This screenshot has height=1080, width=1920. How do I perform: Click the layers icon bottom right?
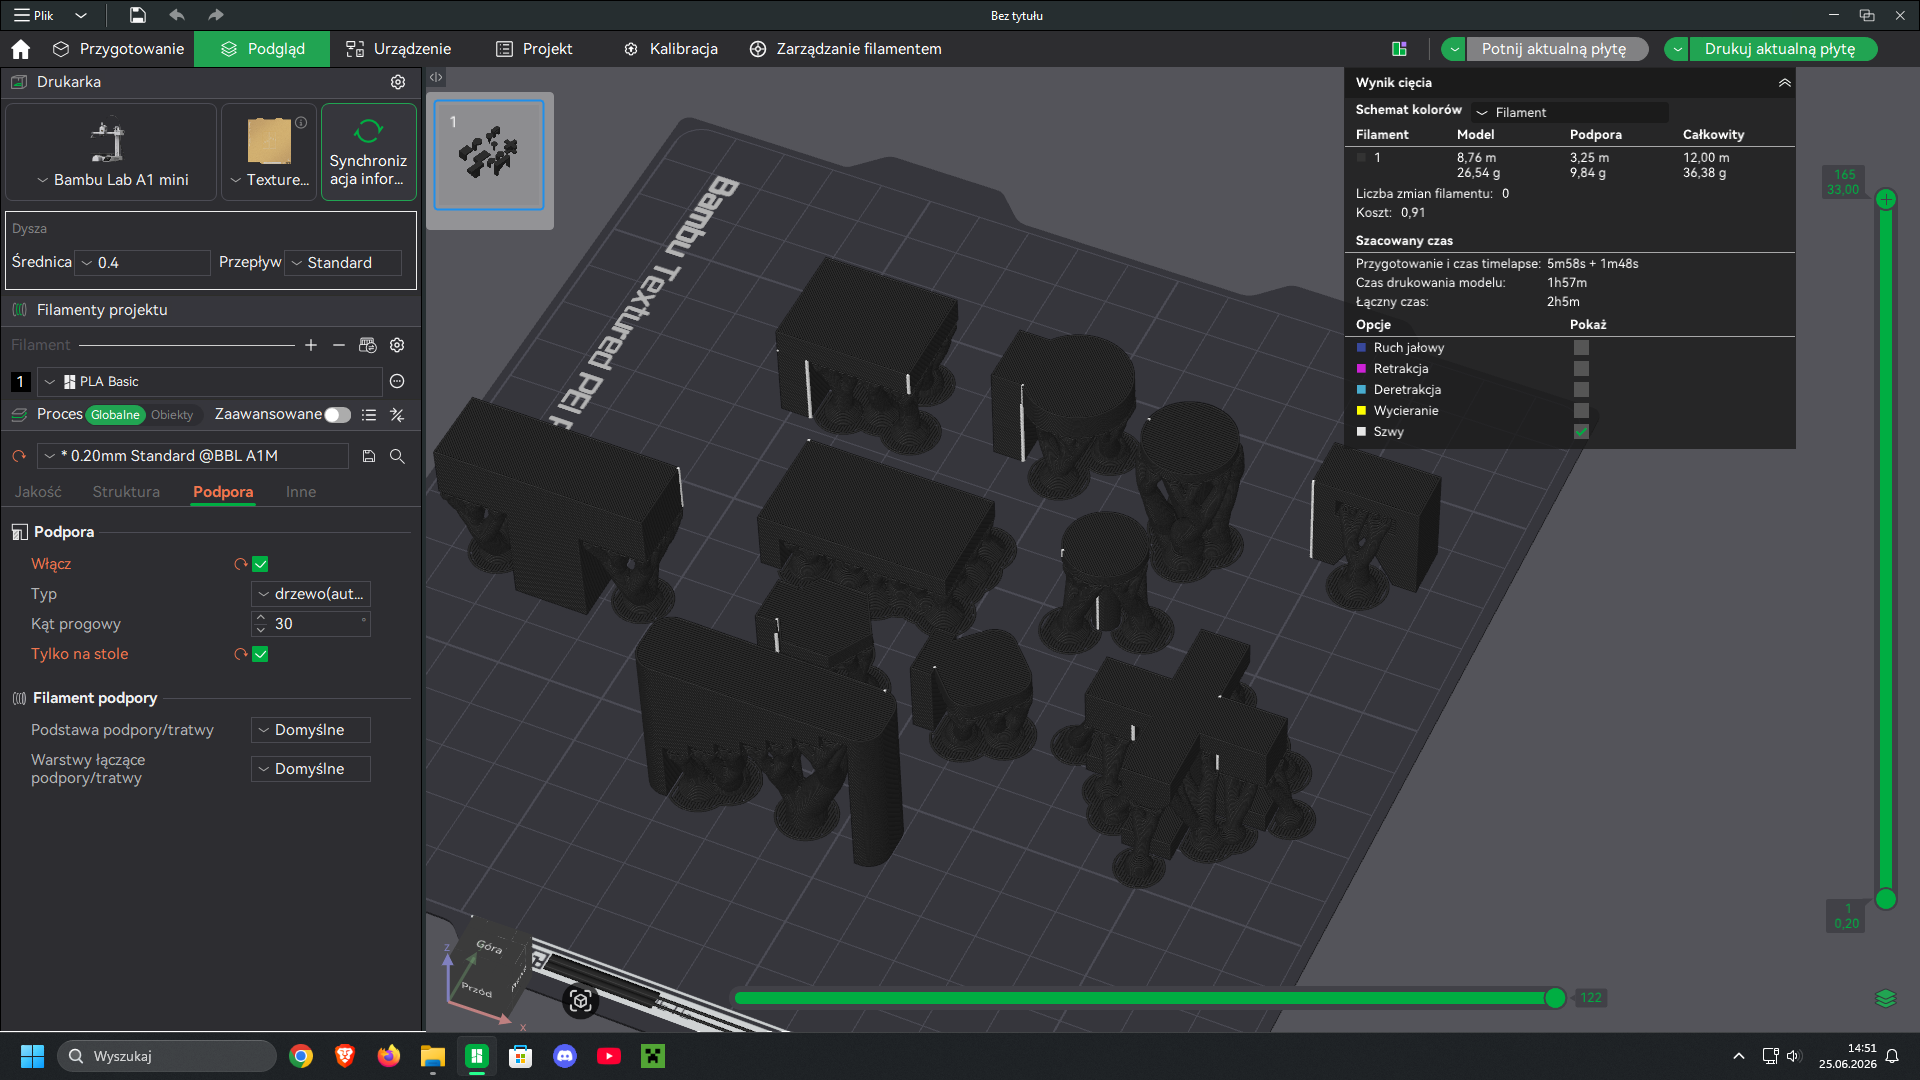1886,998
